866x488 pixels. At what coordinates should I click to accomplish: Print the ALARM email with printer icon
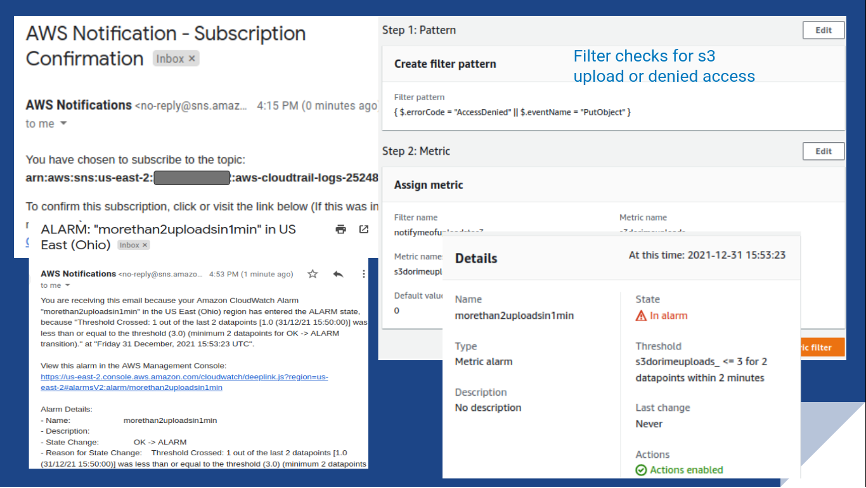(x=341, y=229)
